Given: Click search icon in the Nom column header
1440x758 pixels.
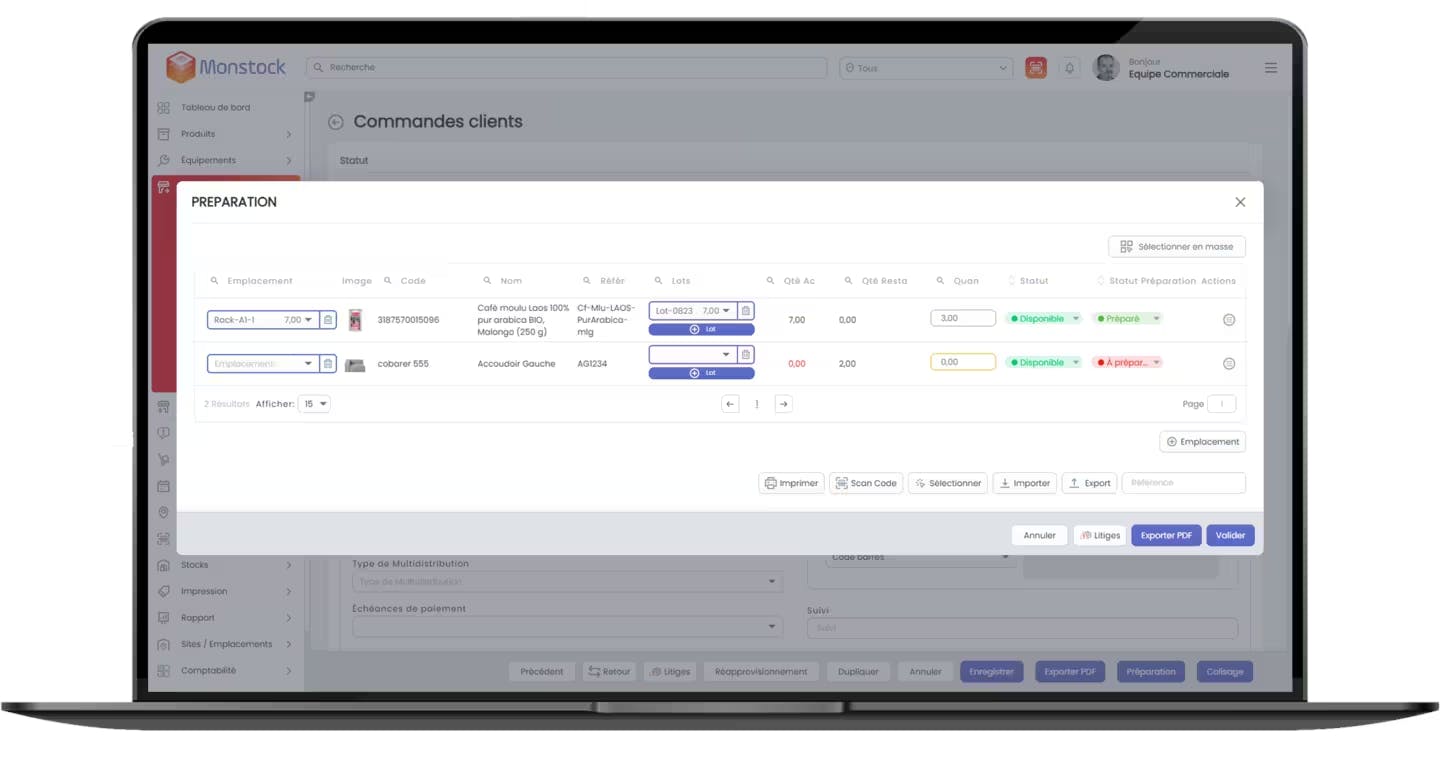Looking at the screenshot, I should pyautogui.click(x=487, y=281).
